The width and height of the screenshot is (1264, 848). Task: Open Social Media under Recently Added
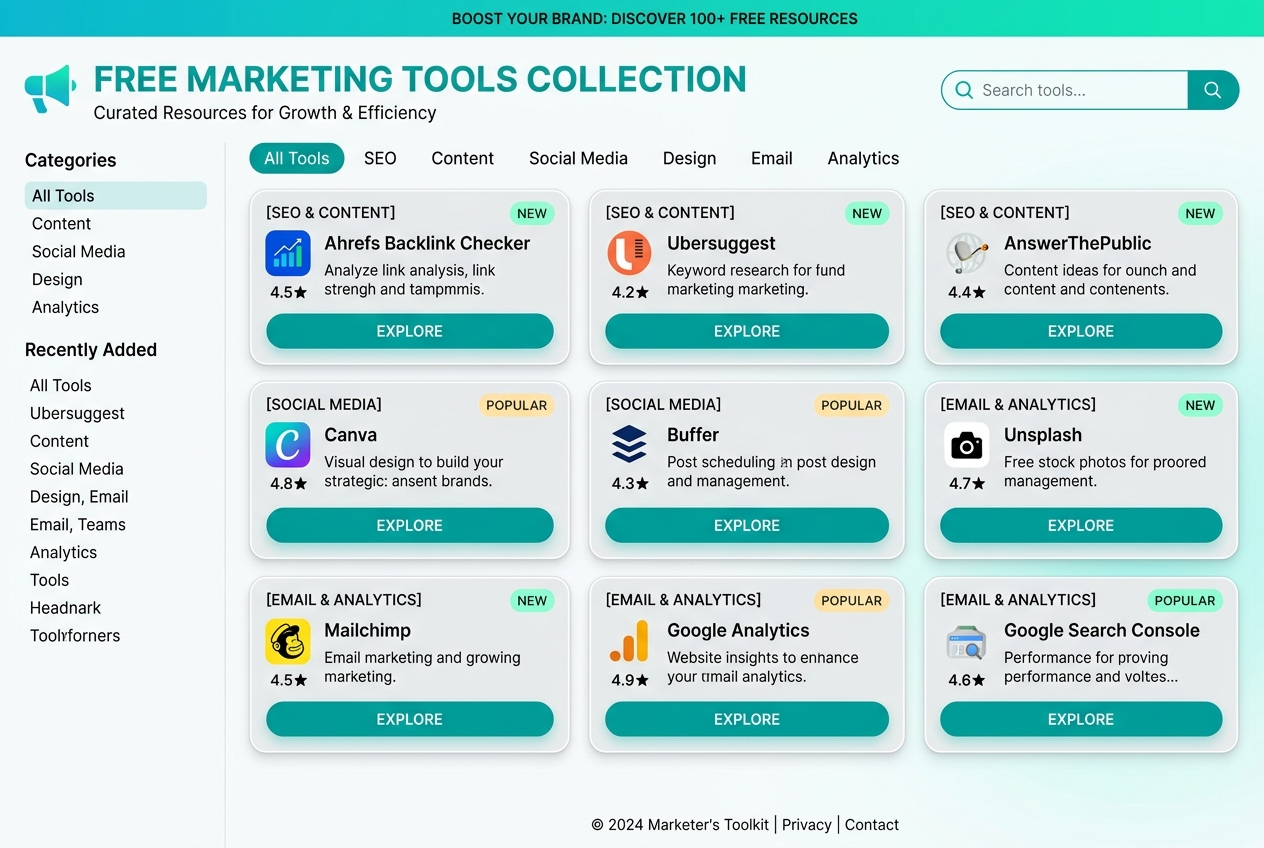click(76, 469)
